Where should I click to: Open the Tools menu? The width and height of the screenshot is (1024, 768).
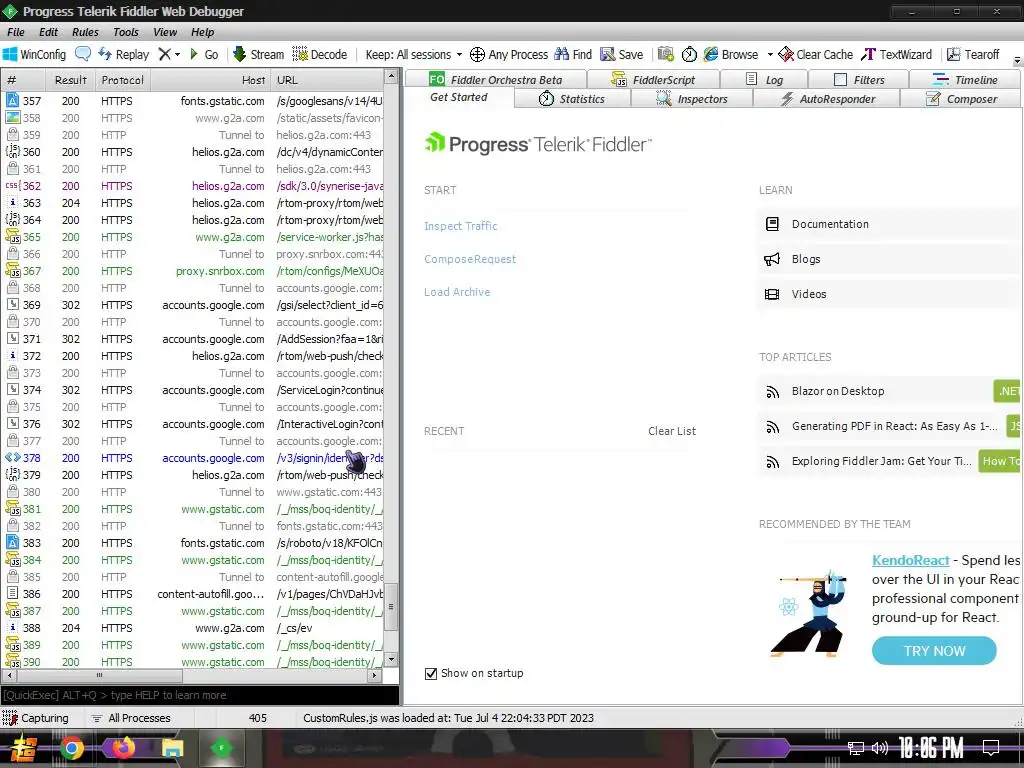coord(125,32)
